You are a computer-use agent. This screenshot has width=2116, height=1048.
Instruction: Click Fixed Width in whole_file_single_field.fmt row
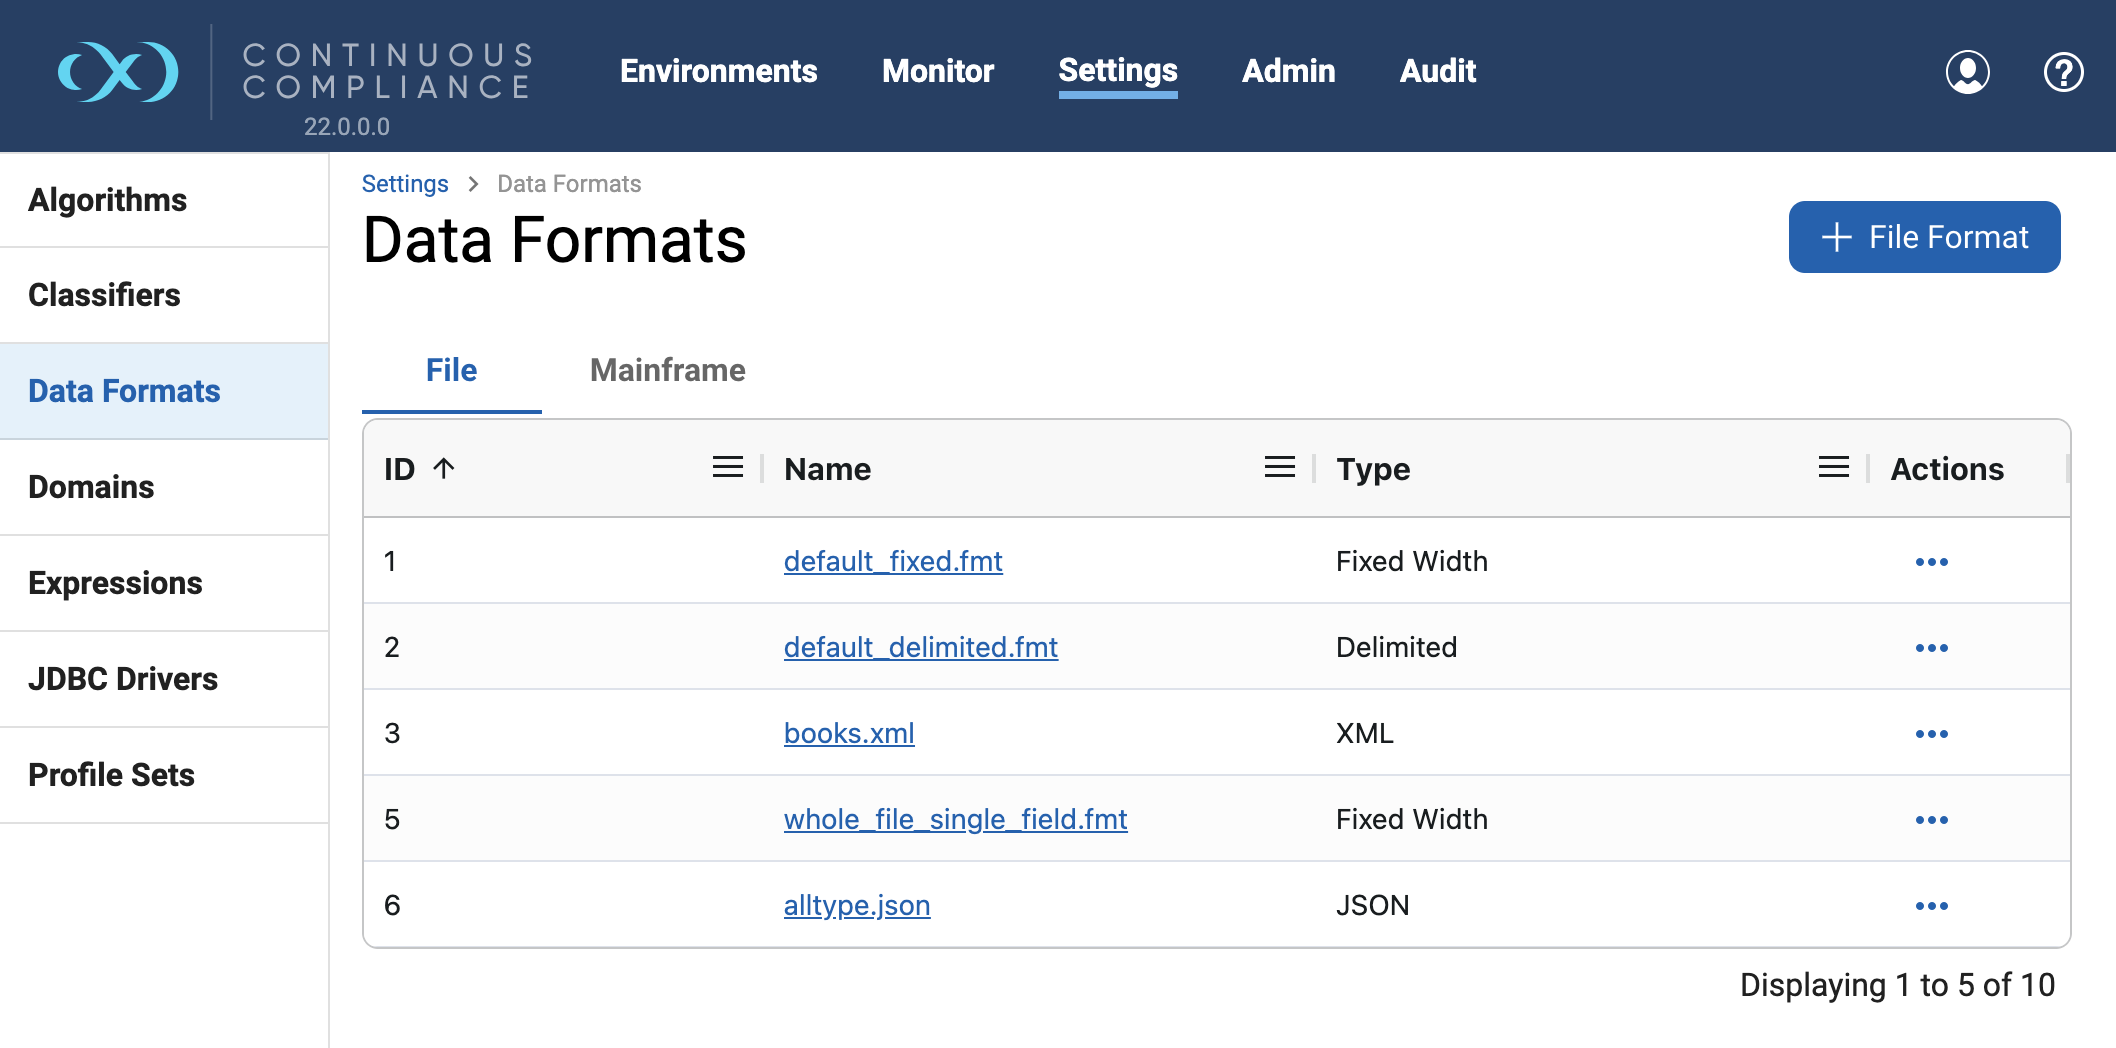pyautogui.click(x=1411, y=820)
